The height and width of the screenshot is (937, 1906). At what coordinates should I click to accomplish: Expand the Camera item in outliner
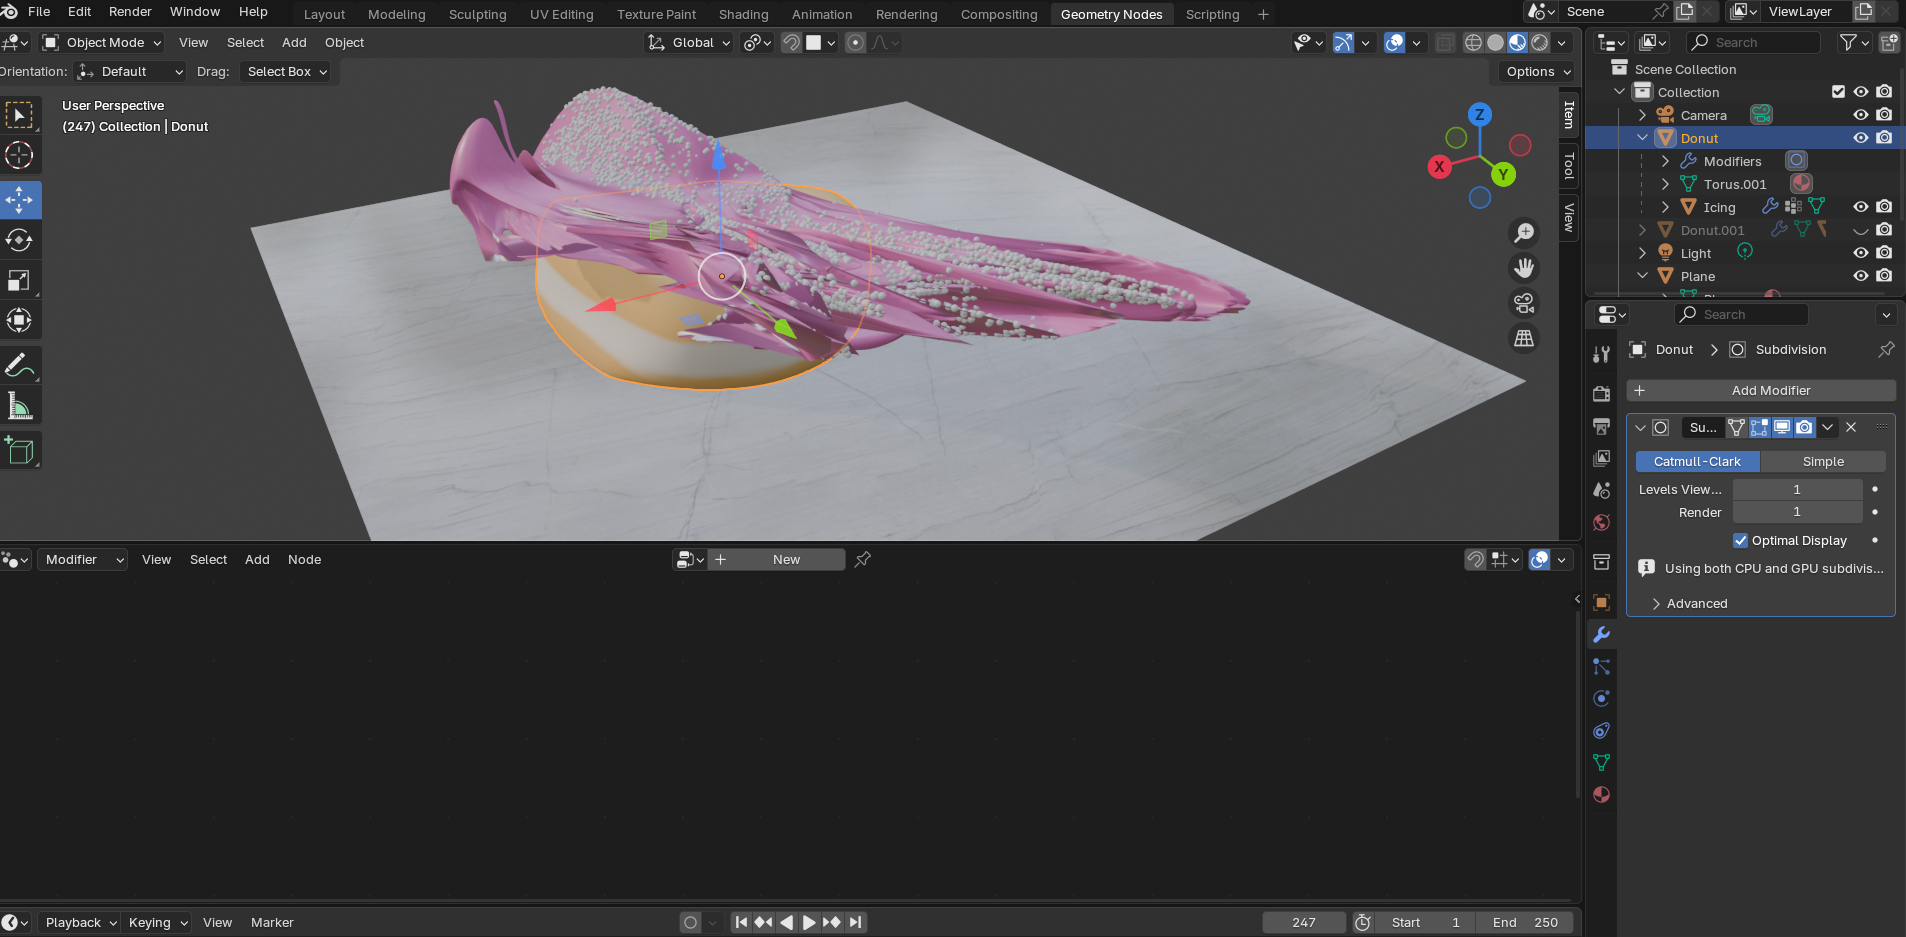1642,115
